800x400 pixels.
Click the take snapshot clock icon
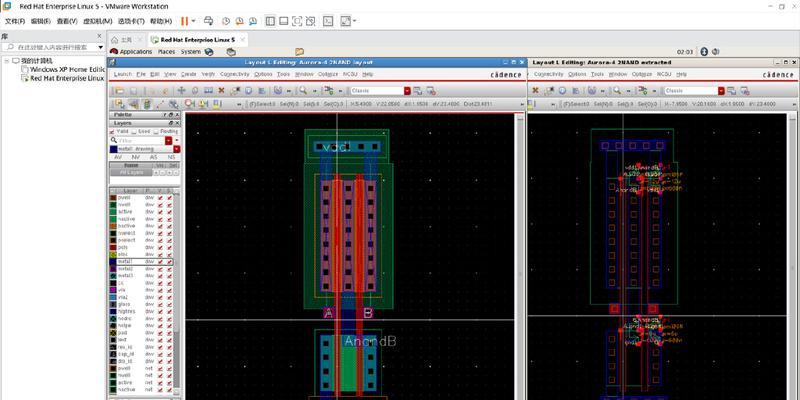[x=226, y=21]
